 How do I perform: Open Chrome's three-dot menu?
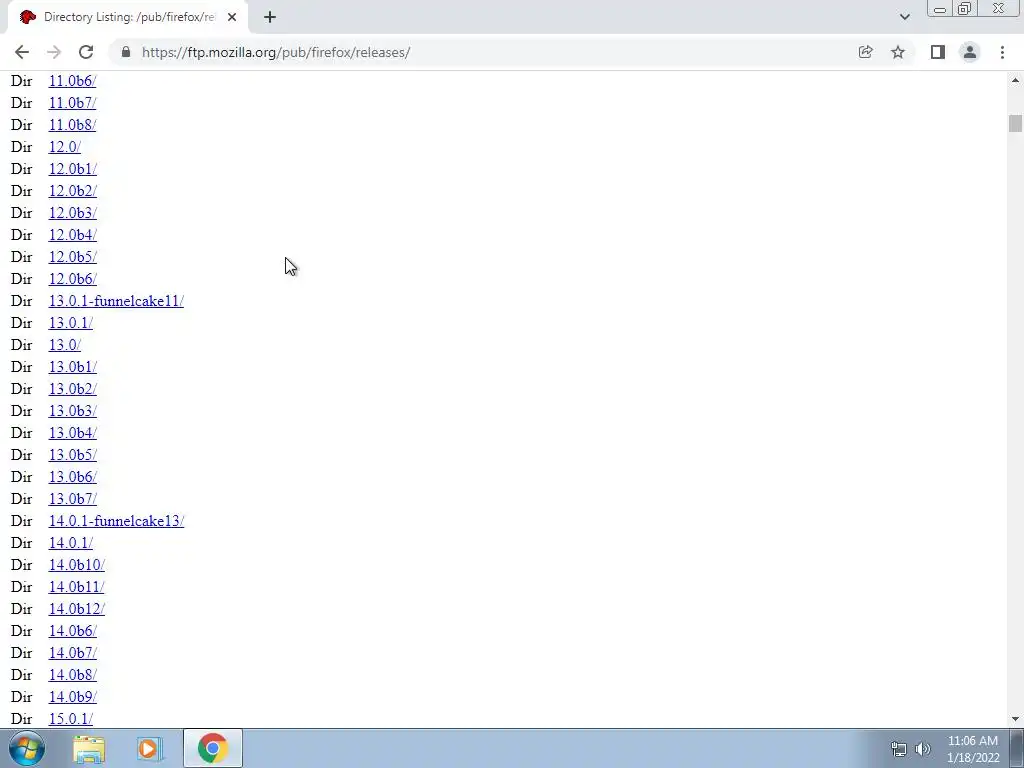1002,52
